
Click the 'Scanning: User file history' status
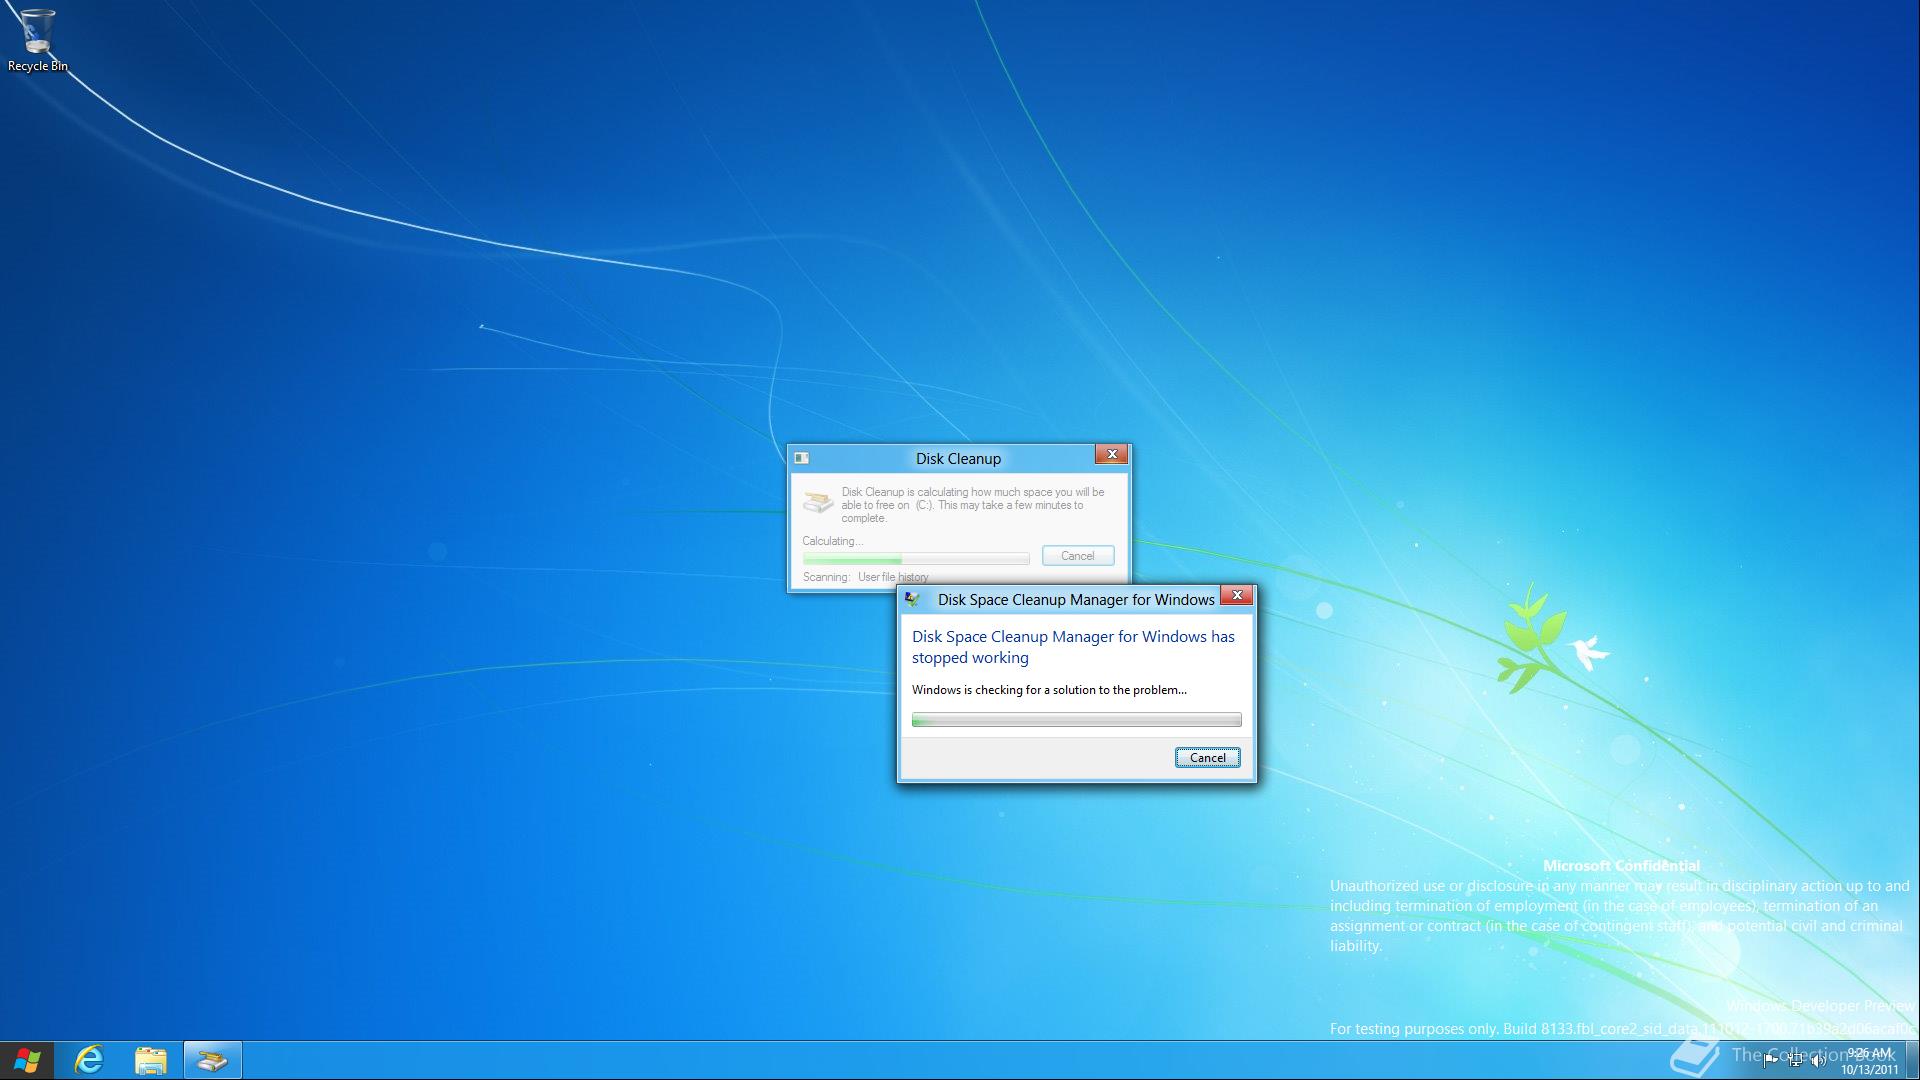point(865,577)
